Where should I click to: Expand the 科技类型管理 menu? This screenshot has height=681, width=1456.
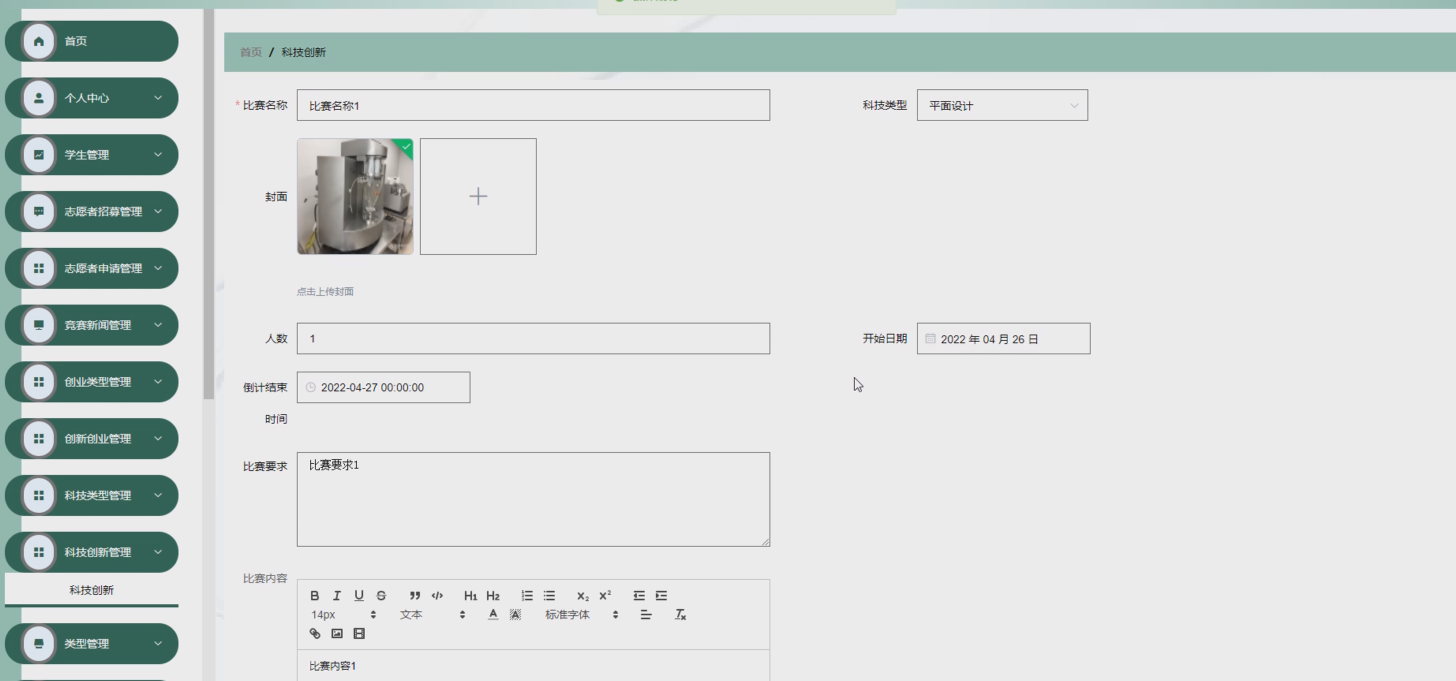tap(92, 496)
